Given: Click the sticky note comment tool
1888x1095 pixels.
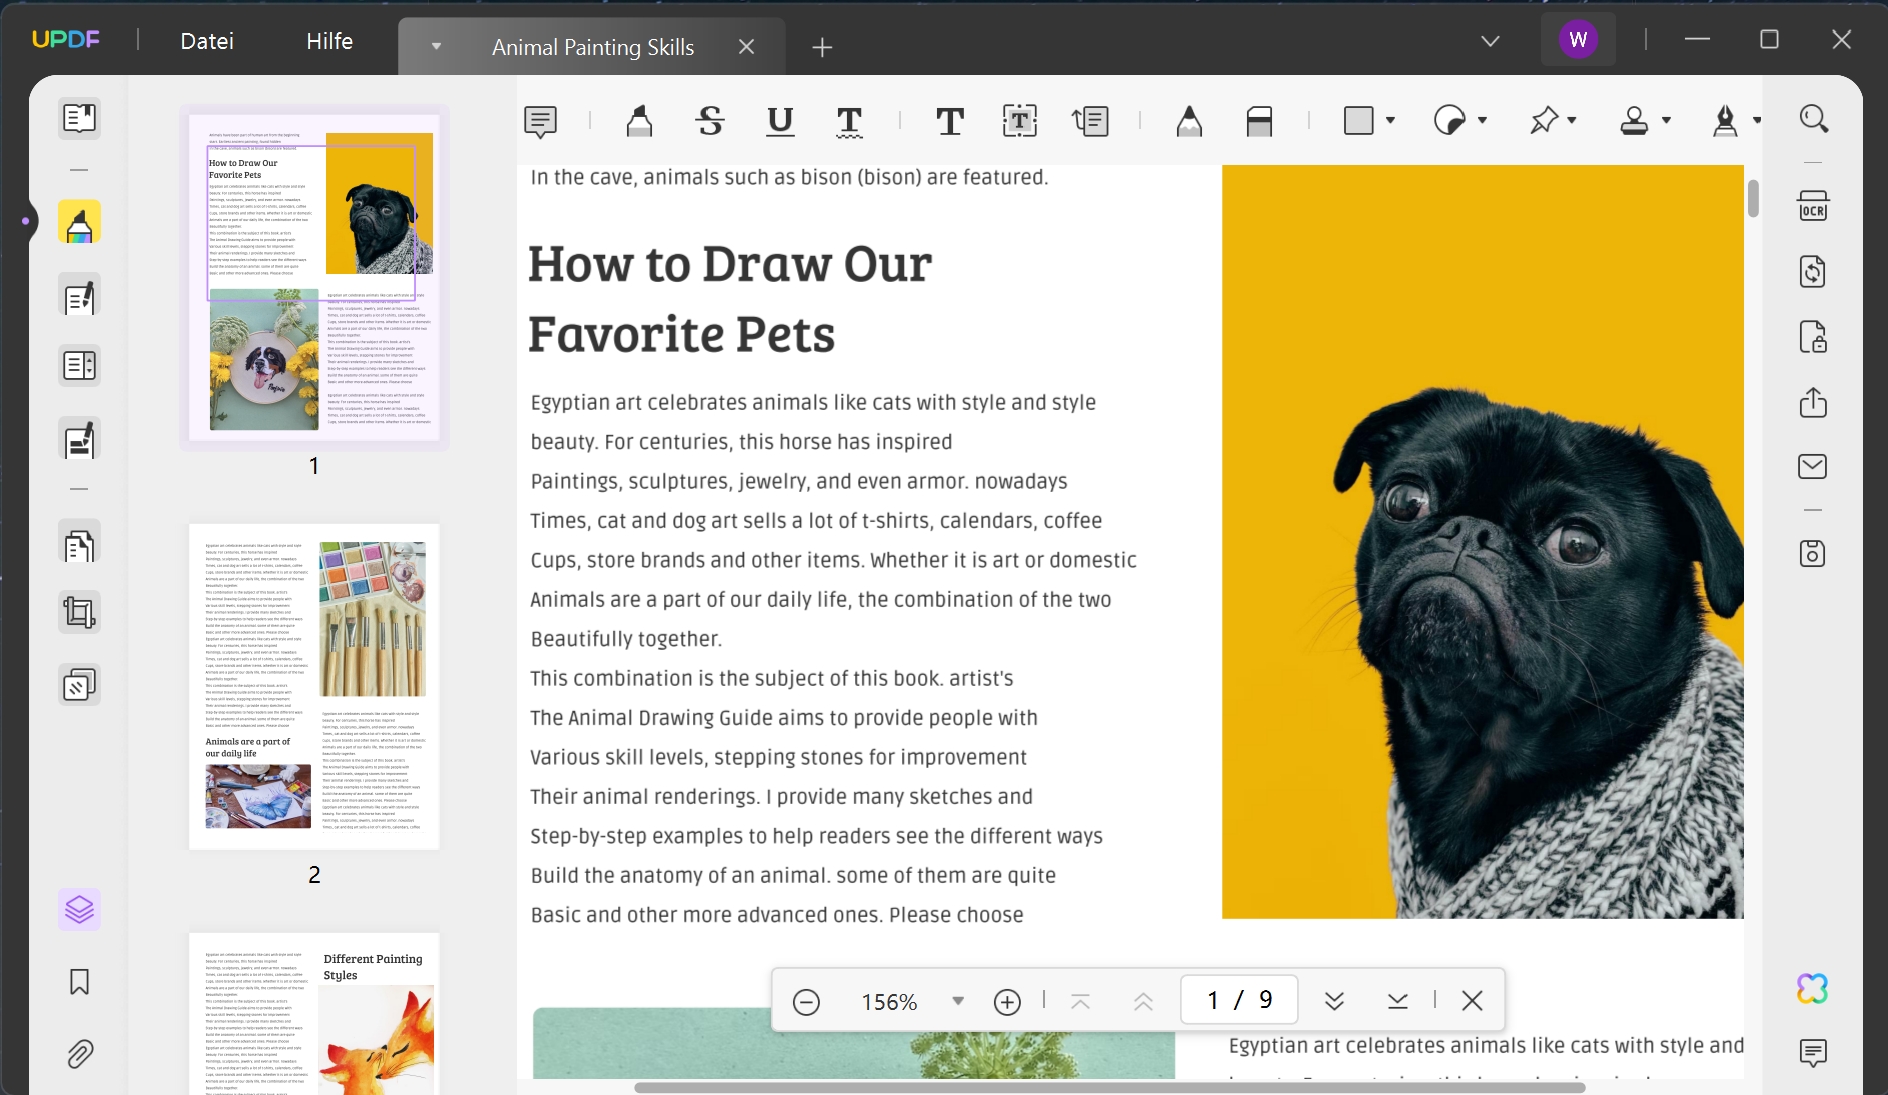Looking at the screenshot, I should (x=540, y=121).
